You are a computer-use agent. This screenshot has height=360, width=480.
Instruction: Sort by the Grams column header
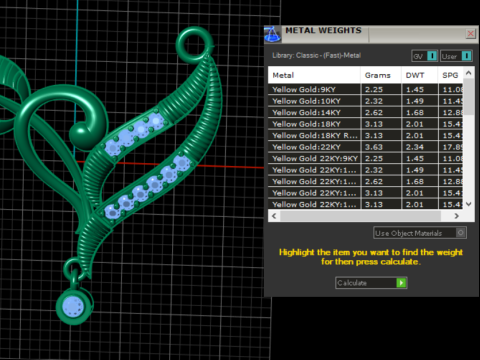tap(381, 75)
